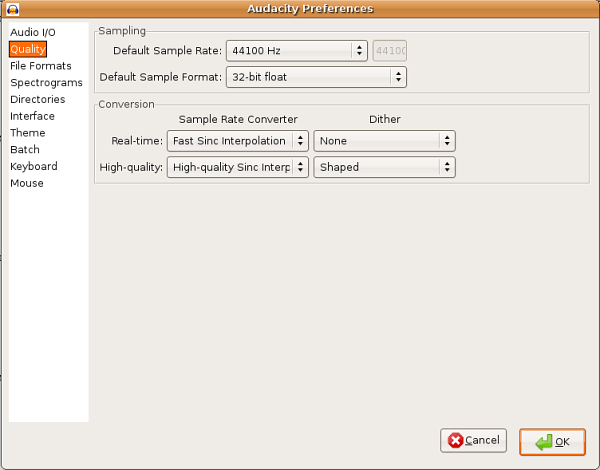This screenshot has height=470, width=600.
Task: Open the Real-time Dither dropdown showing None
Action: tap(385, 141)
